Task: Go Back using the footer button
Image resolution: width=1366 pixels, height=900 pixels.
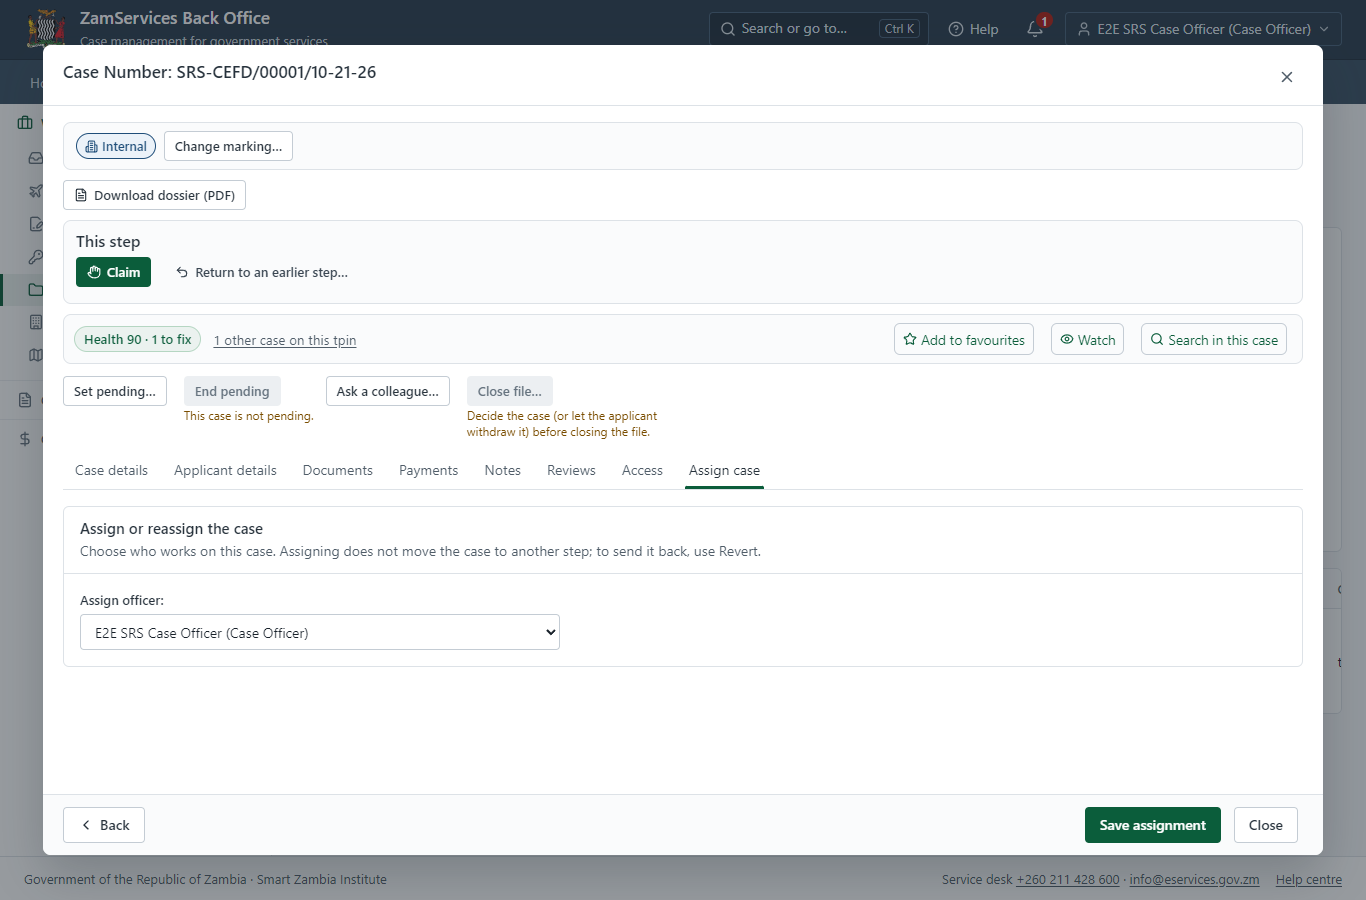Action: 104,825
